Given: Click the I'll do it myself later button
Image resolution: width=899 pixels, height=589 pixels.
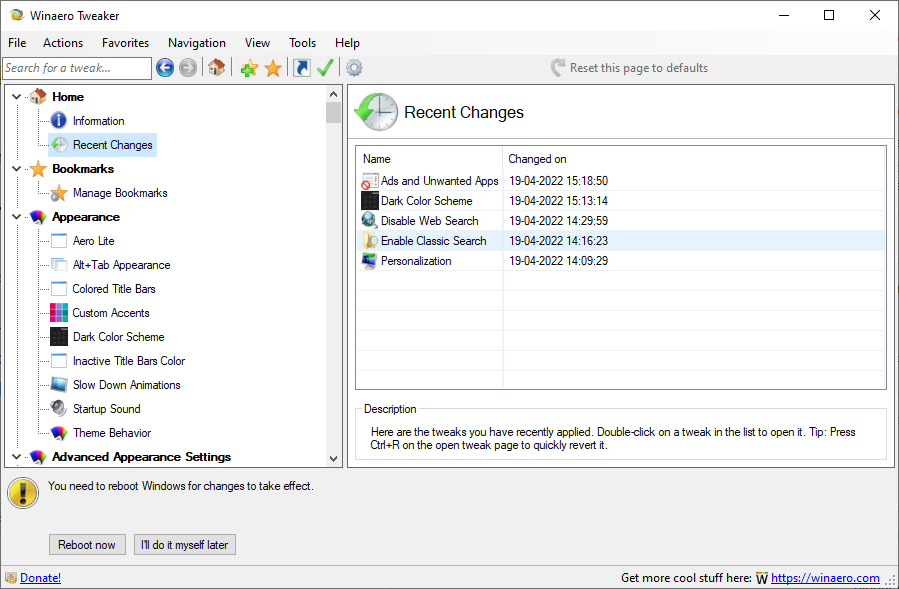Looking at the screenshot, I should point(185,545).
